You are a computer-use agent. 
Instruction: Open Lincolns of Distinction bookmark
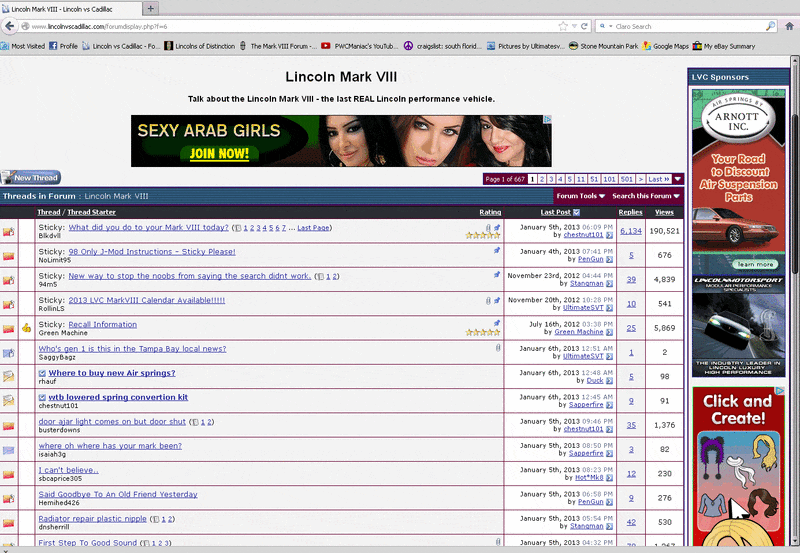pyautogui.click(x=199, y=46)
